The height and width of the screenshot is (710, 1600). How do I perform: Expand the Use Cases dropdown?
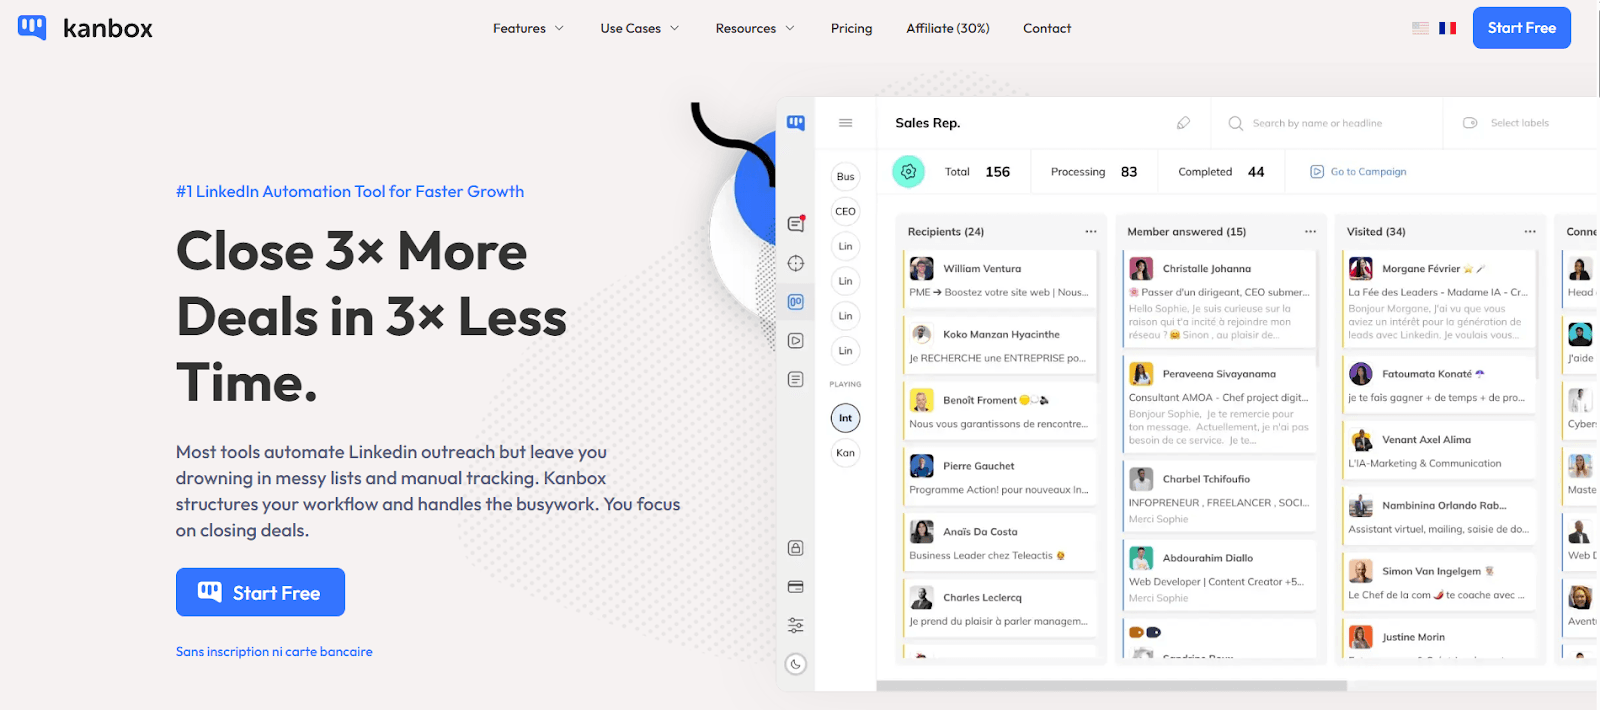tap(639, 28)
